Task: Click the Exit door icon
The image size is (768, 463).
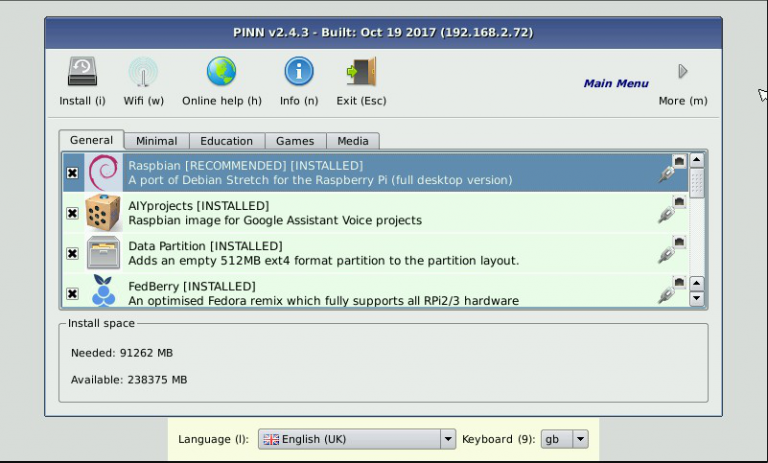Action: 360,72
